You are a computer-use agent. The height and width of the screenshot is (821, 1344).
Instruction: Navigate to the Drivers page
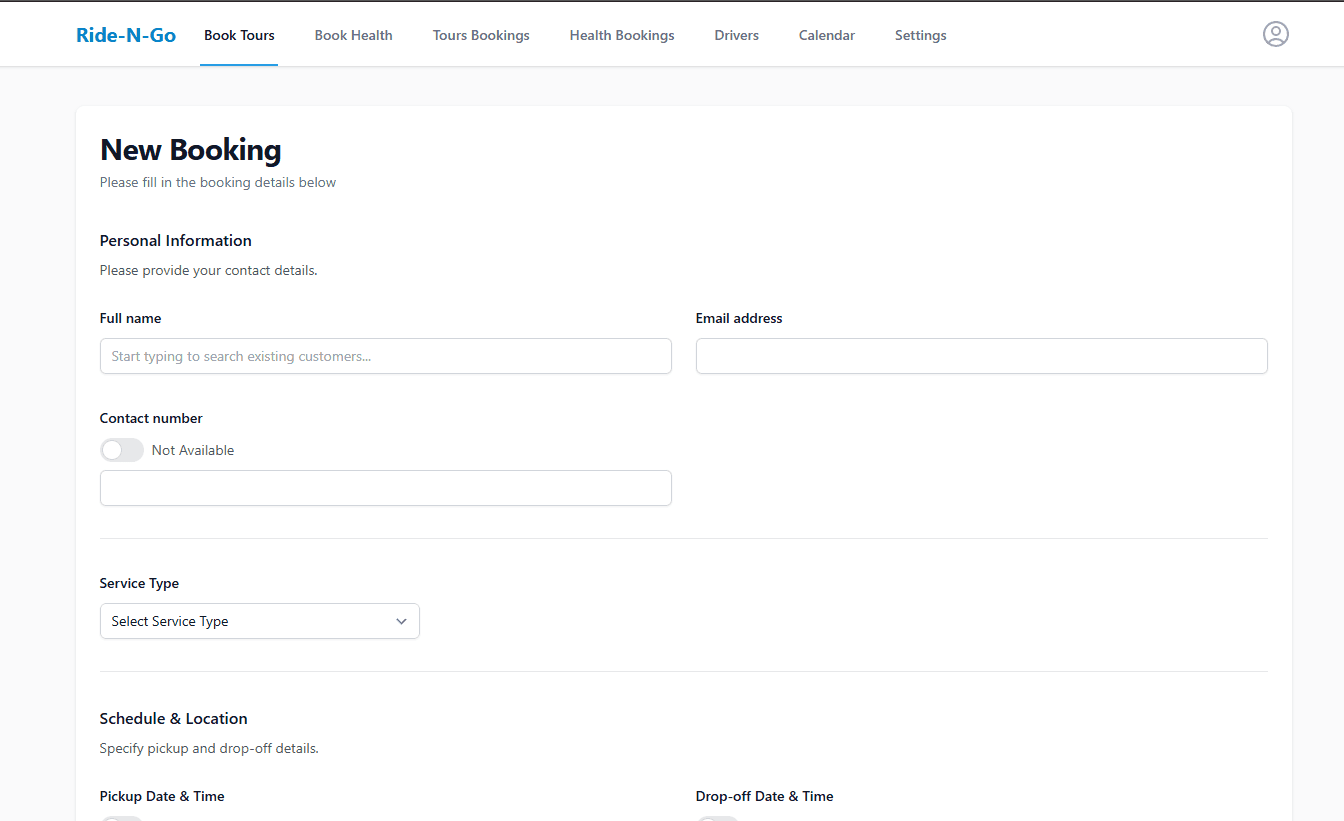(x=736, y=35)
